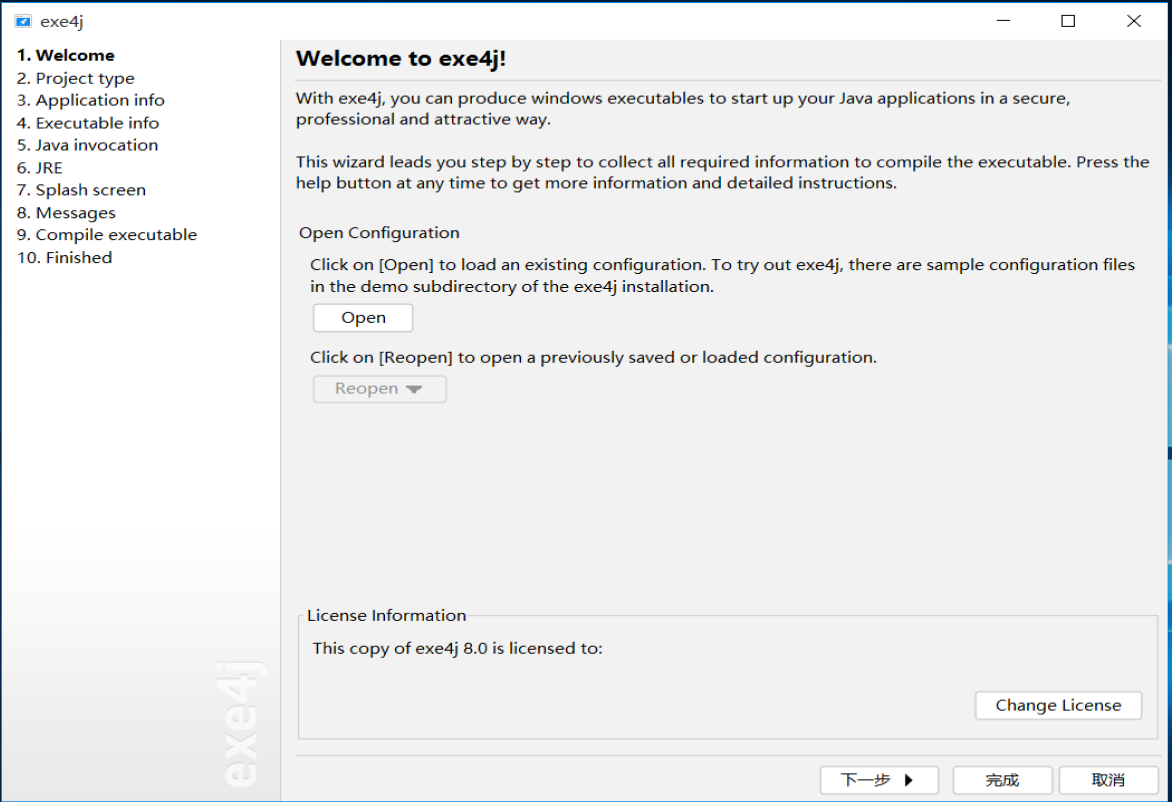Screen dimensions: 1172x802
Task: Click the Change License button
Action: (1058, 706)
